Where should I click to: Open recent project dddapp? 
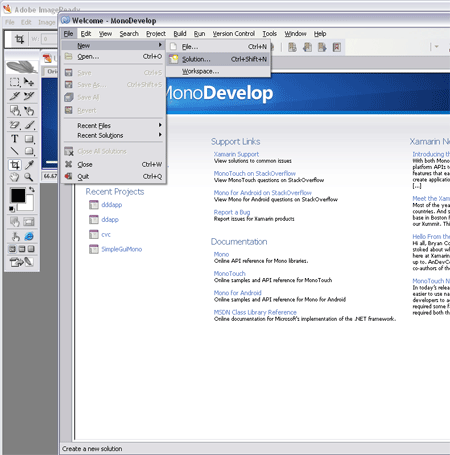coord(112,205)
